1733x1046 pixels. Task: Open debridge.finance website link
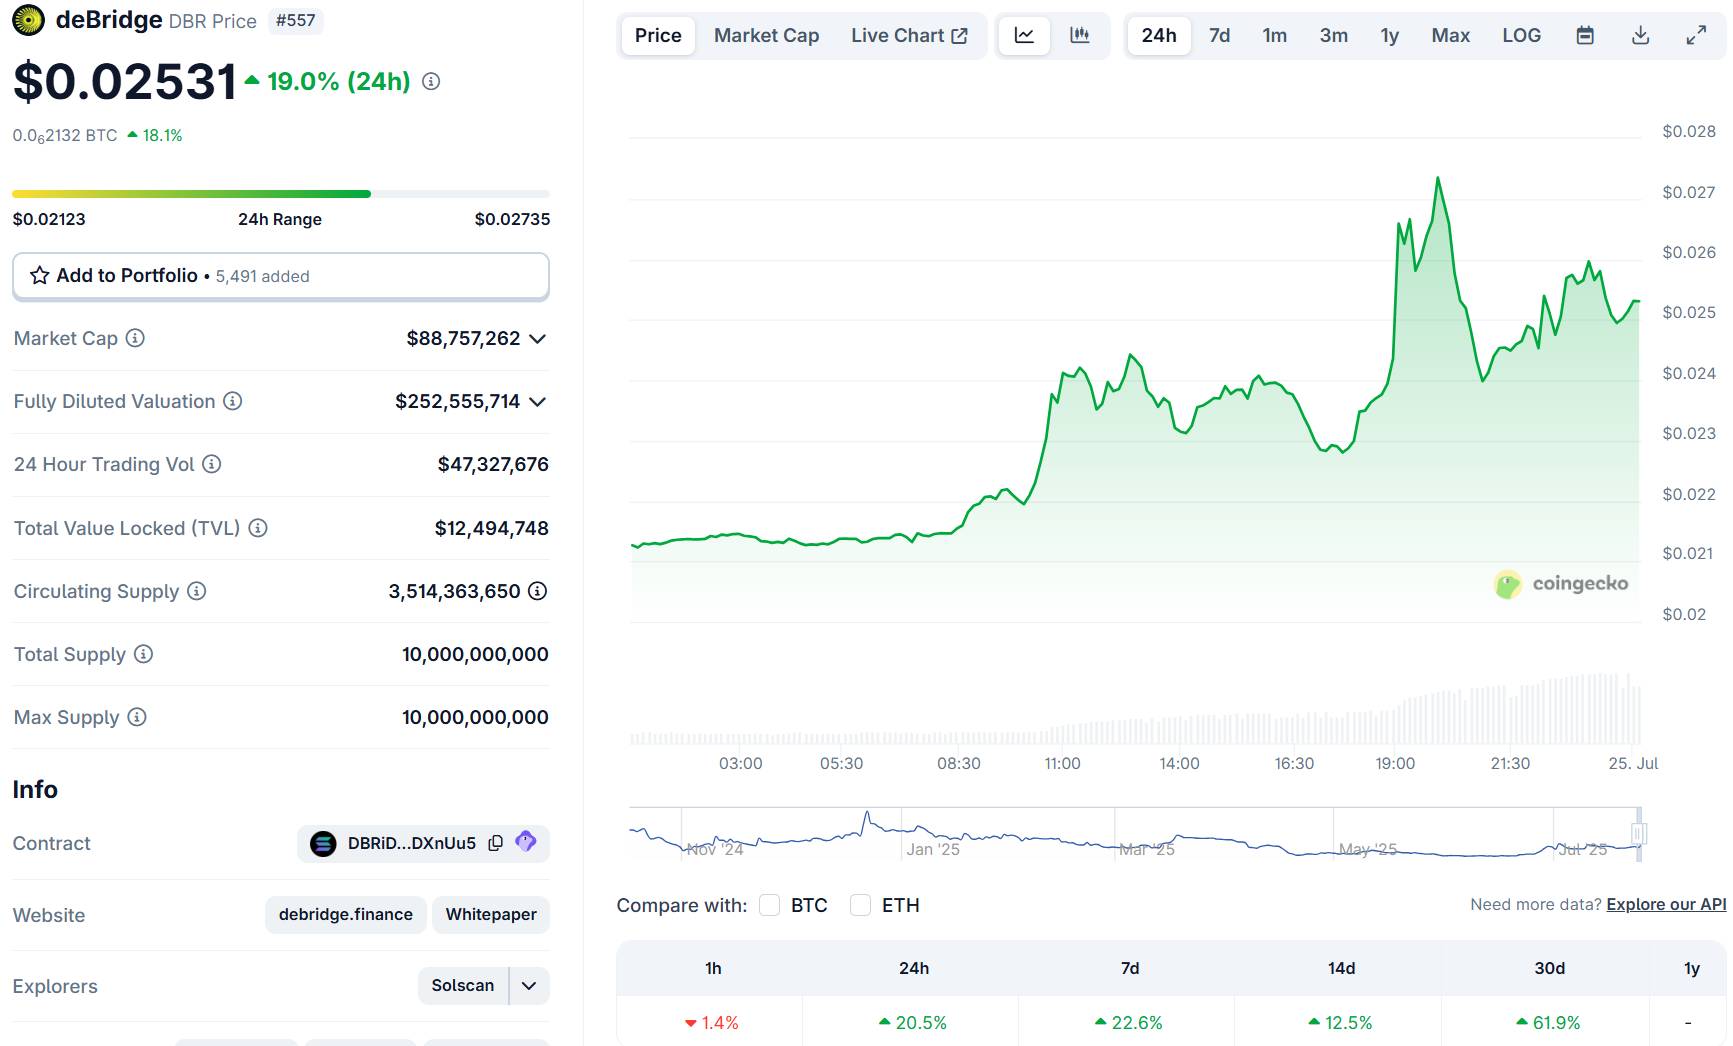point(346,914)
